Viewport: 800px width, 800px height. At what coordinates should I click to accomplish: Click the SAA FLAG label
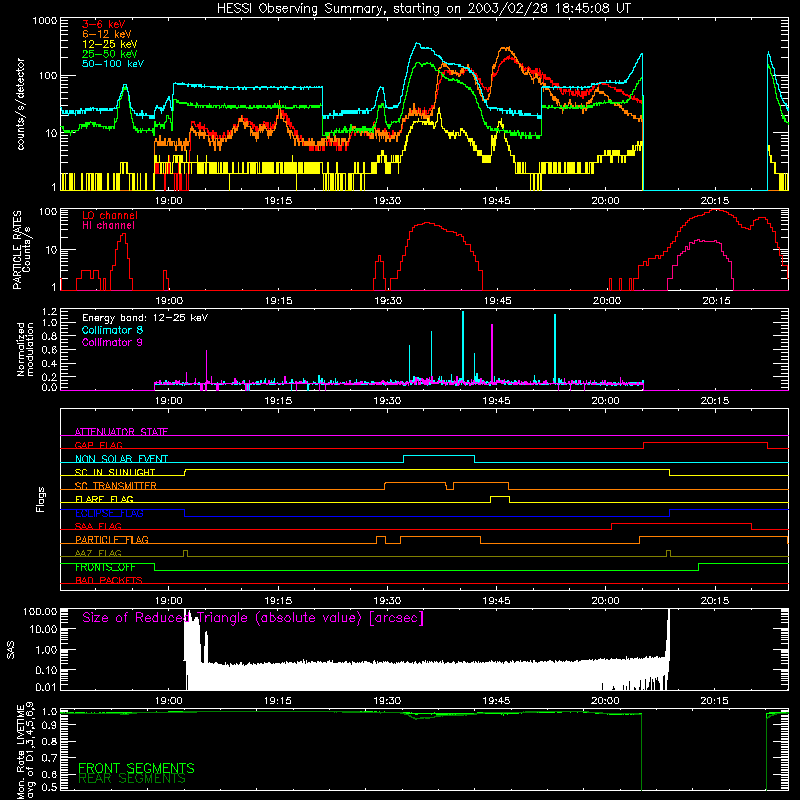pos(98,526)
